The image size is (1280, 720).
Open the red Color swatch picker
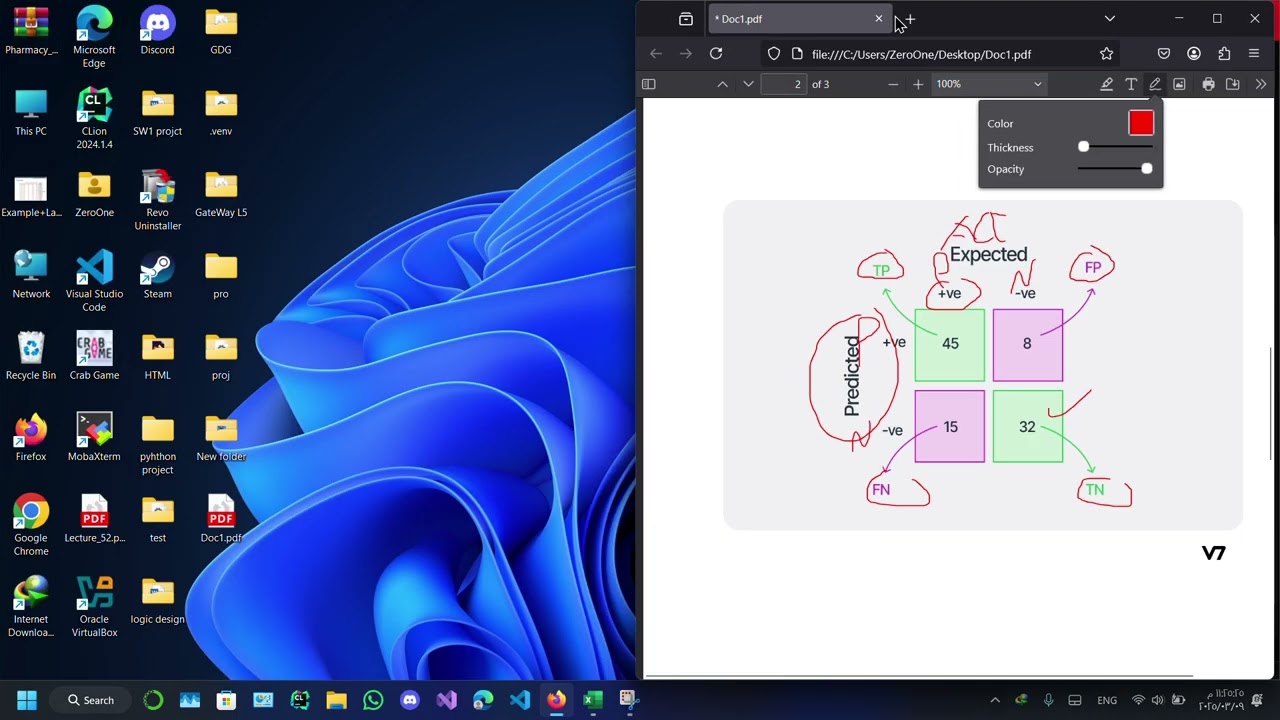1141,123
